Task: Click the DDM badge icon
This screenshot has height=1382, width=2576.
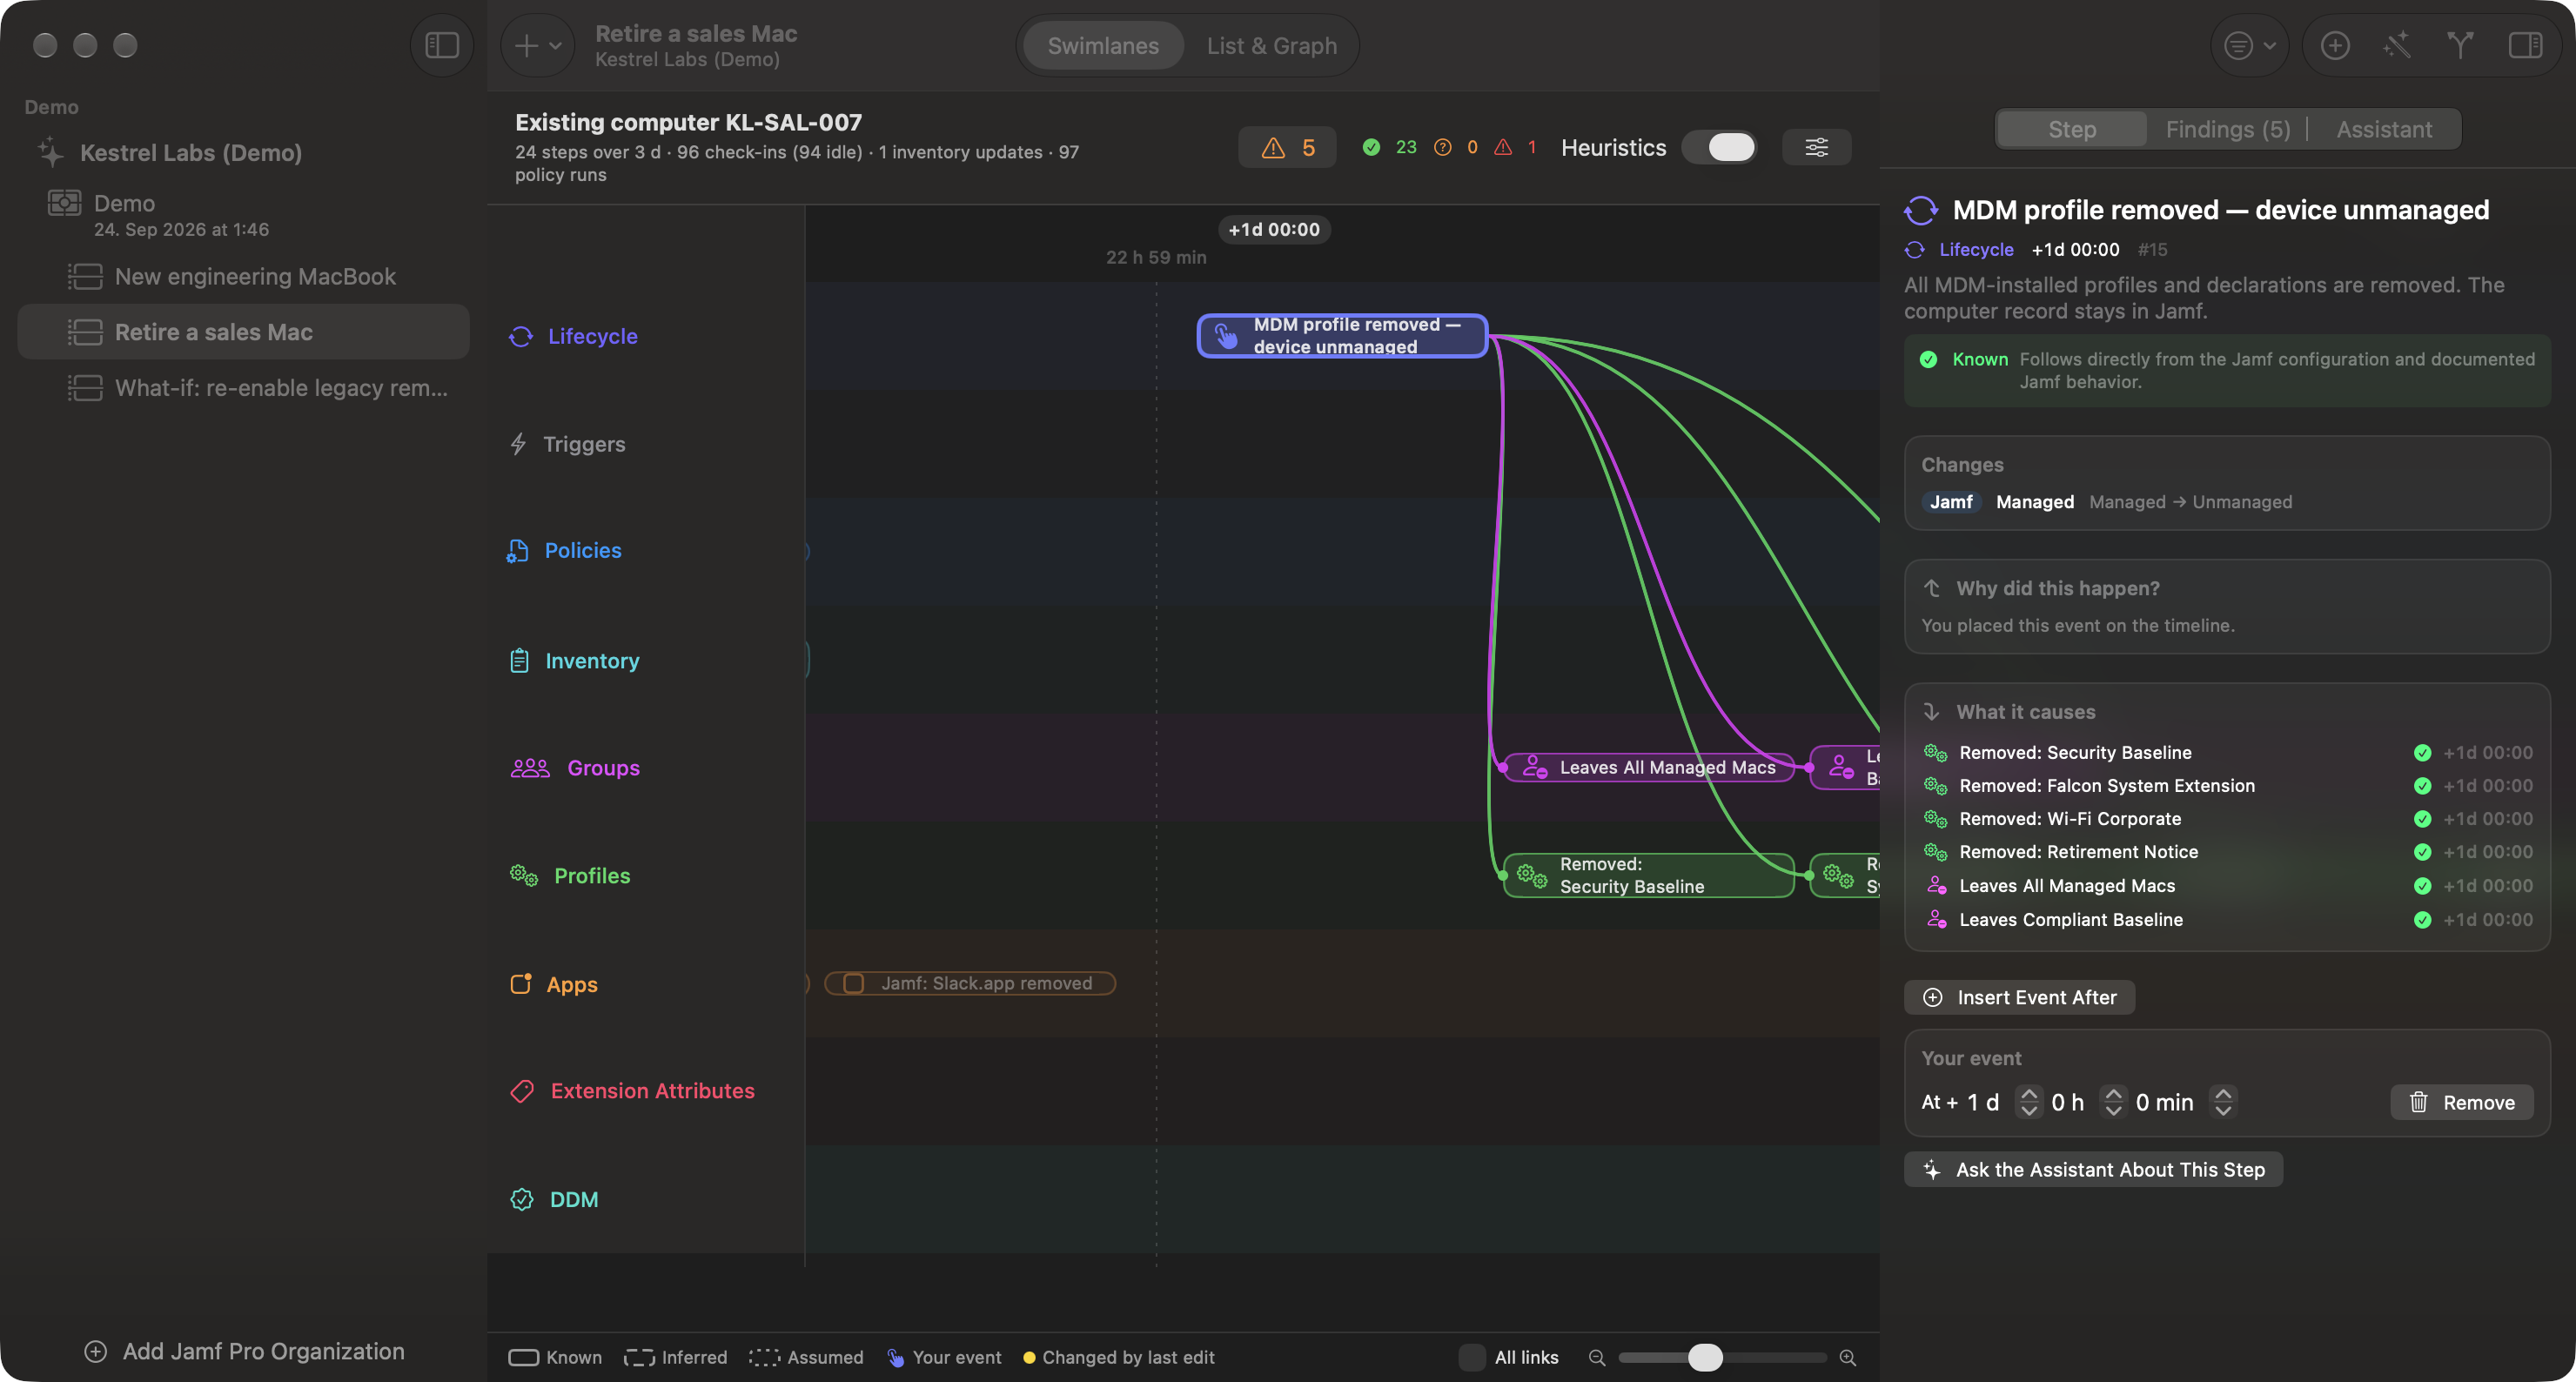Action: 522,1199
